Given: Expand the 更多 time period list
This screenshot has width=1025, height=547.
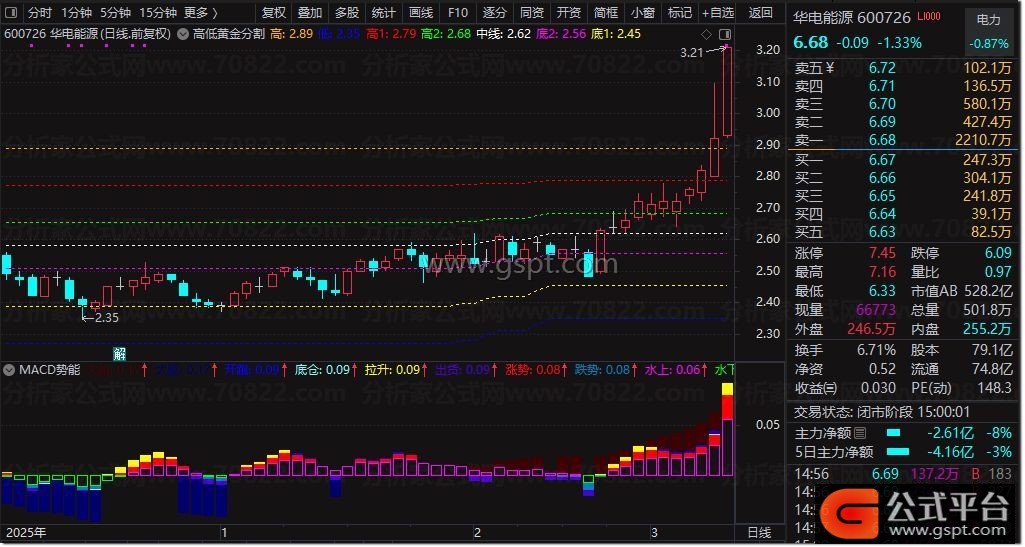Looking at the screenshot, I should pos(202,13).
